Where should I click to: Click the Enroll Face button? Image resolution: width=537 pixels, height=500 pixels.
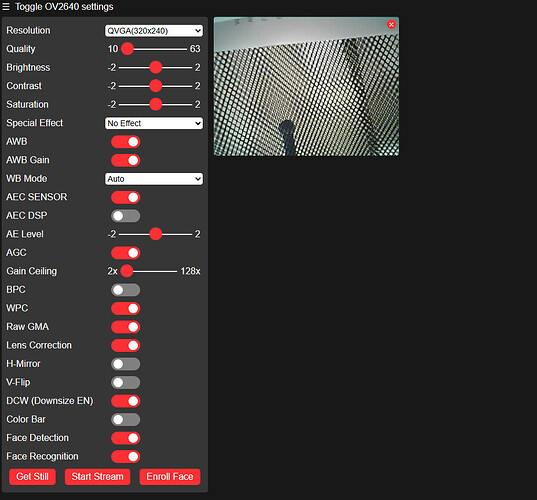pos(170,477)
